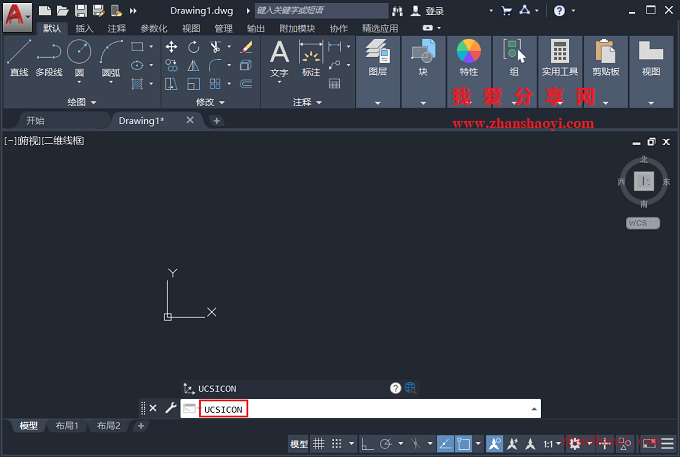Open the Clipboard (剪贴板) panel

(606, 72)
